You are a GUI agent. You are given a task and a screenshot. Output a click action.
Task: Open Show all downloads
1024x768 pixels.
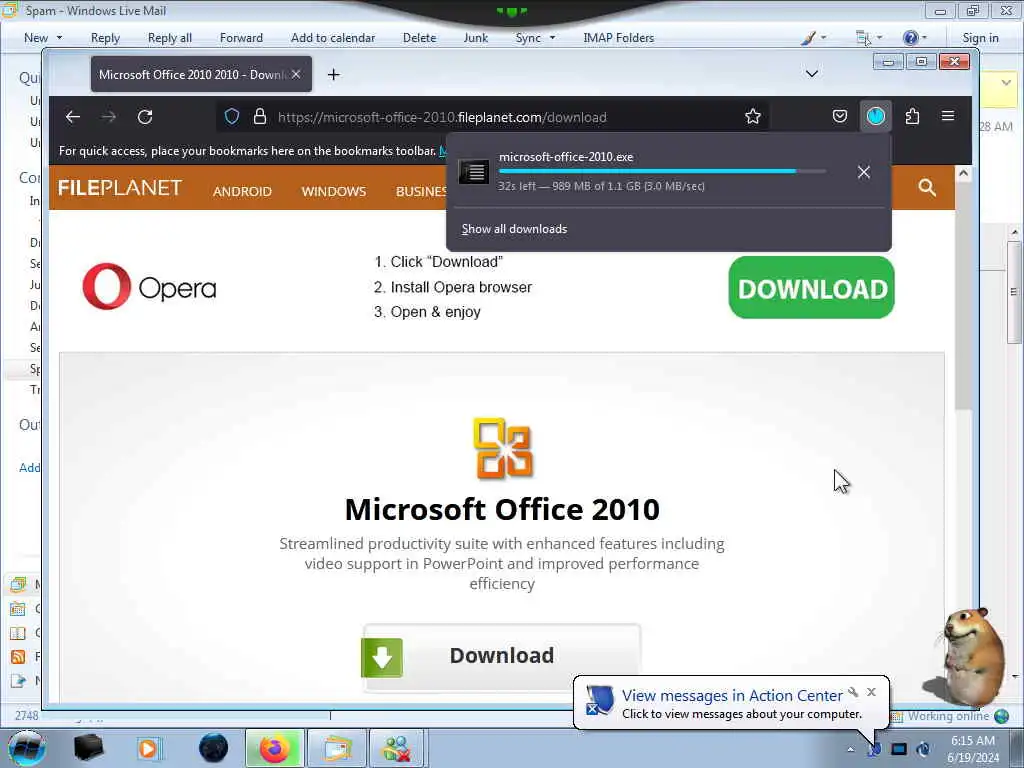click(x=515, y=229)
